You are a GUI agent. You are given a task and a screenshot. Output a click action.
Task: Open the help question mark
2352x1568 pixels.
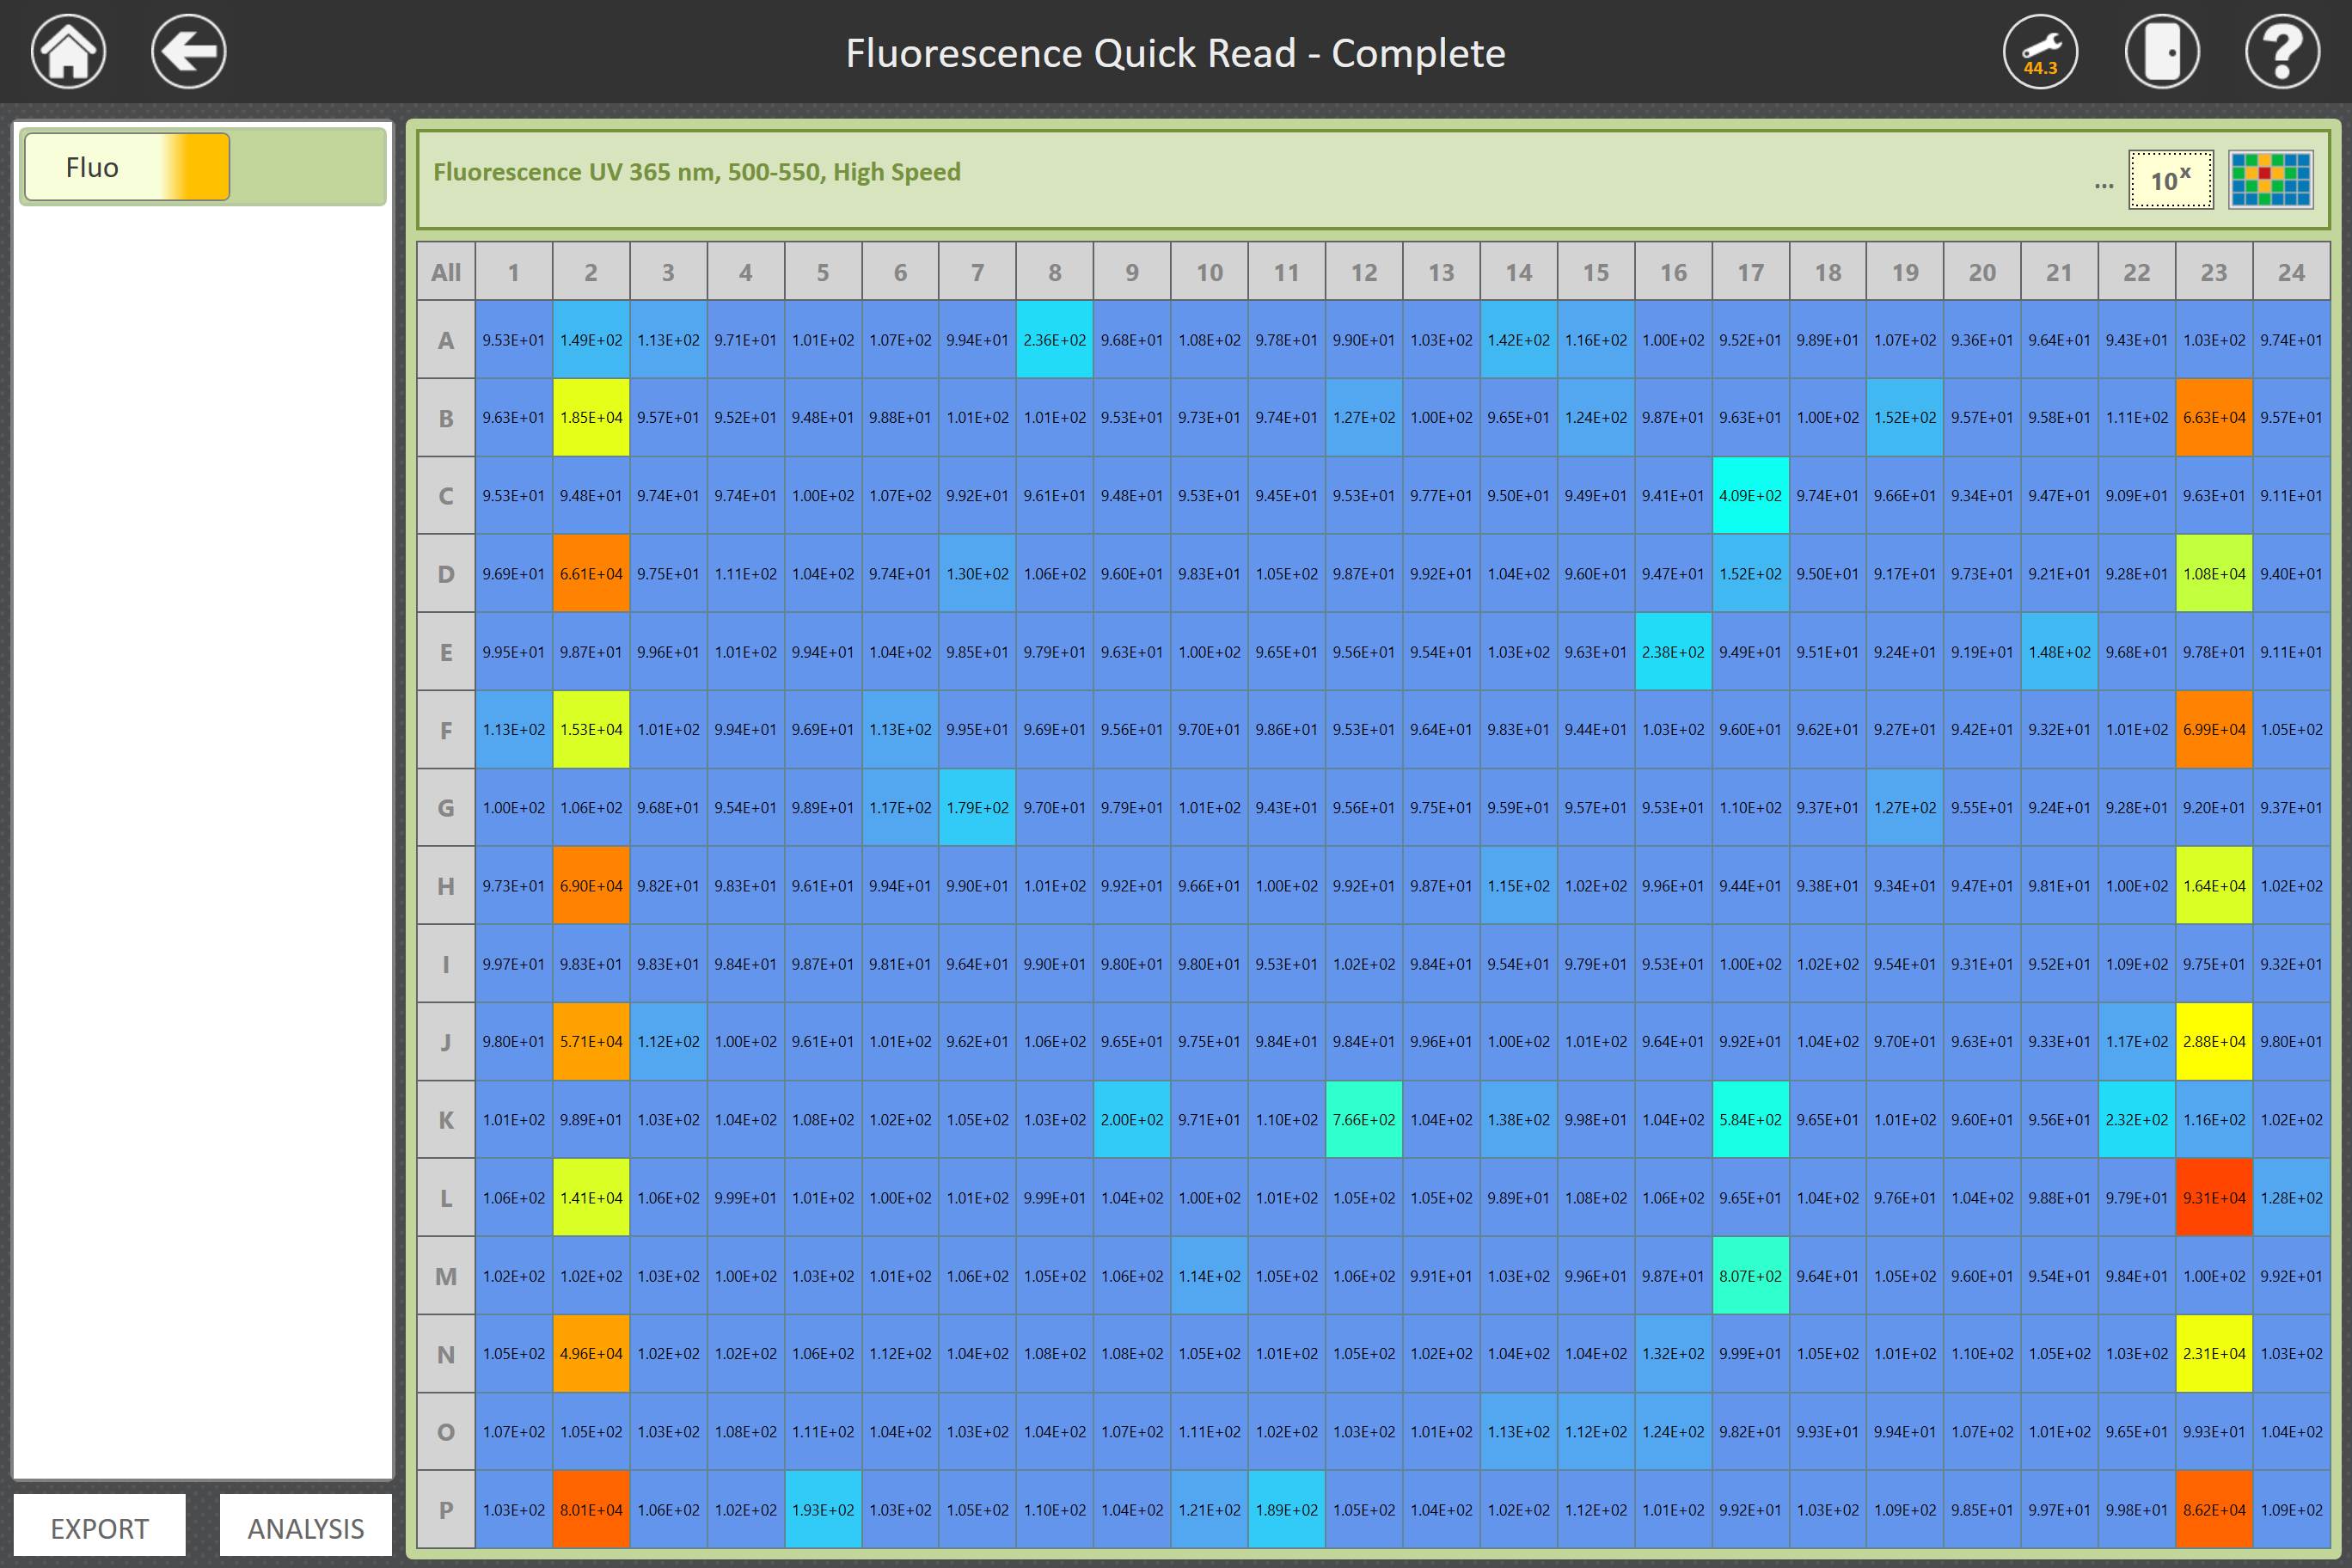(x=2281, y=52)
